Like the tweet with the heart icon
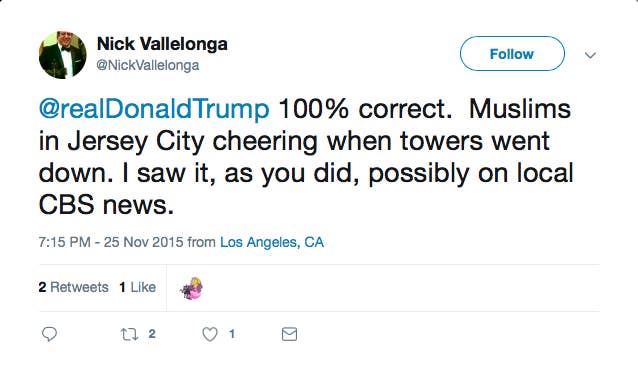The width and height of the screenshot is (638, 373). tap(210, 334)
